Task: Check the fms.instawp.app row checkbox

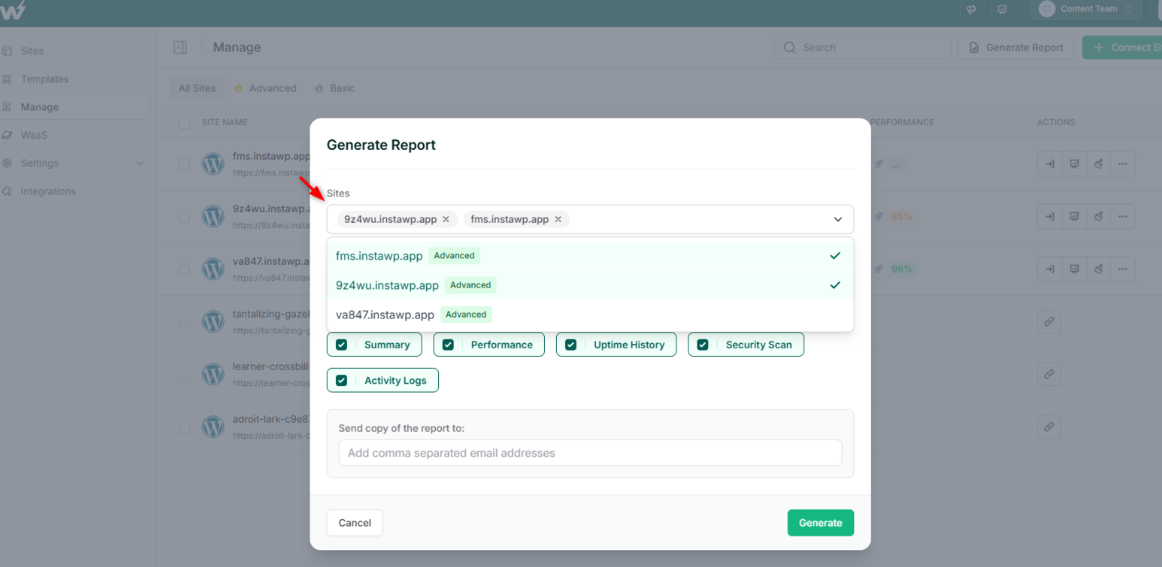Action: (x=184, y=164)
